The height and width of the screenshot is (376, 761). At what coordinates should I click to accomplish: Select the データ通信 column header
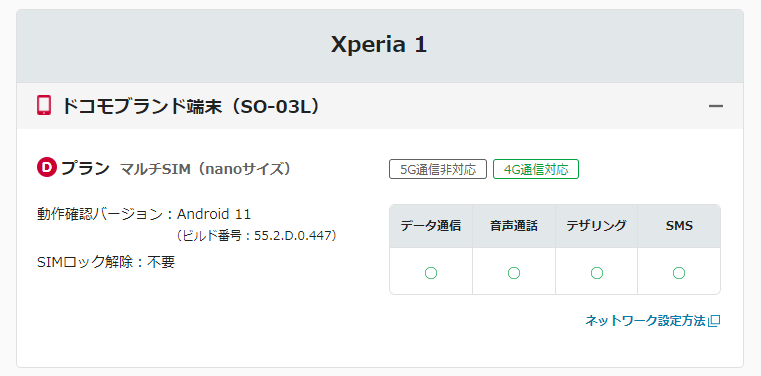click(431, 226)
